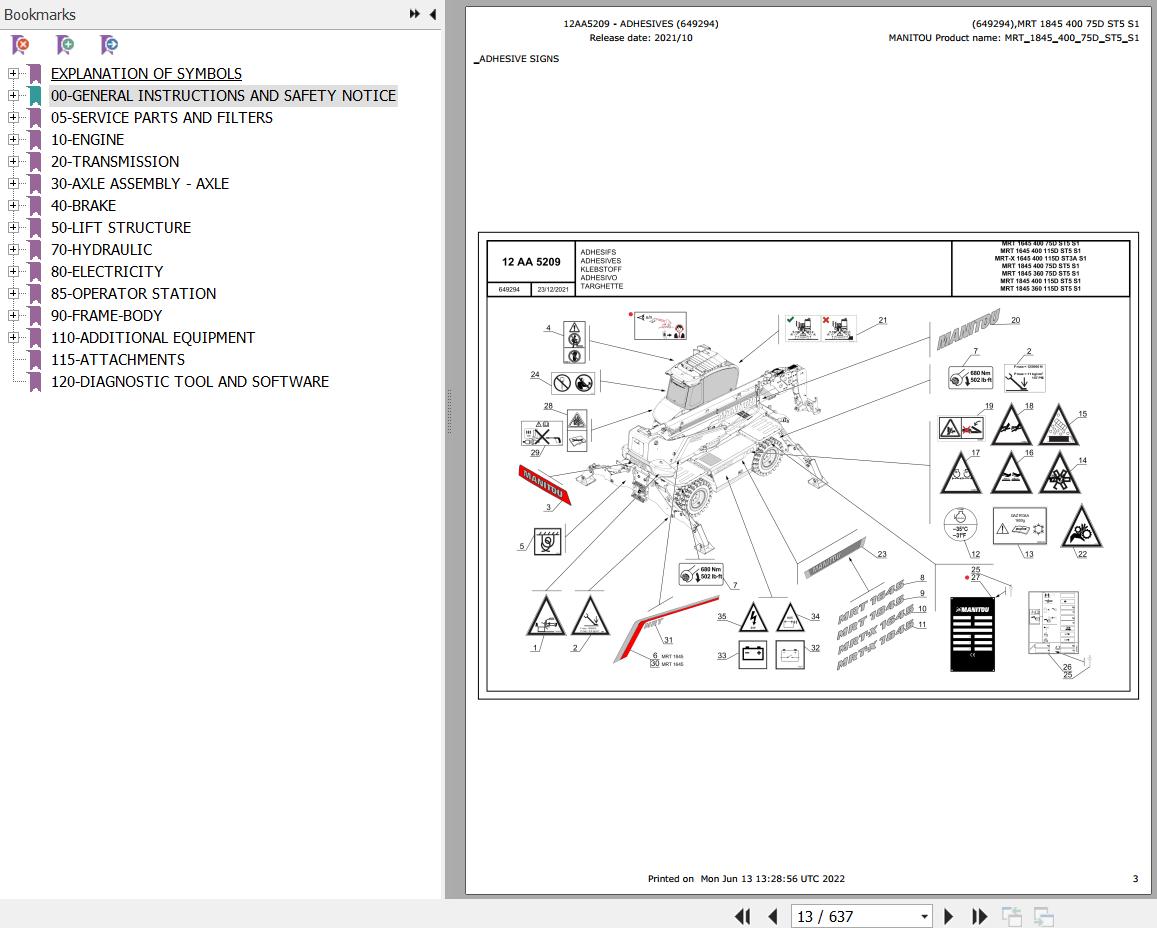Screen dimensions: 1157x928
Task: Open the 70-HYDRAULIC bookmark
Action: coord(102,250)
